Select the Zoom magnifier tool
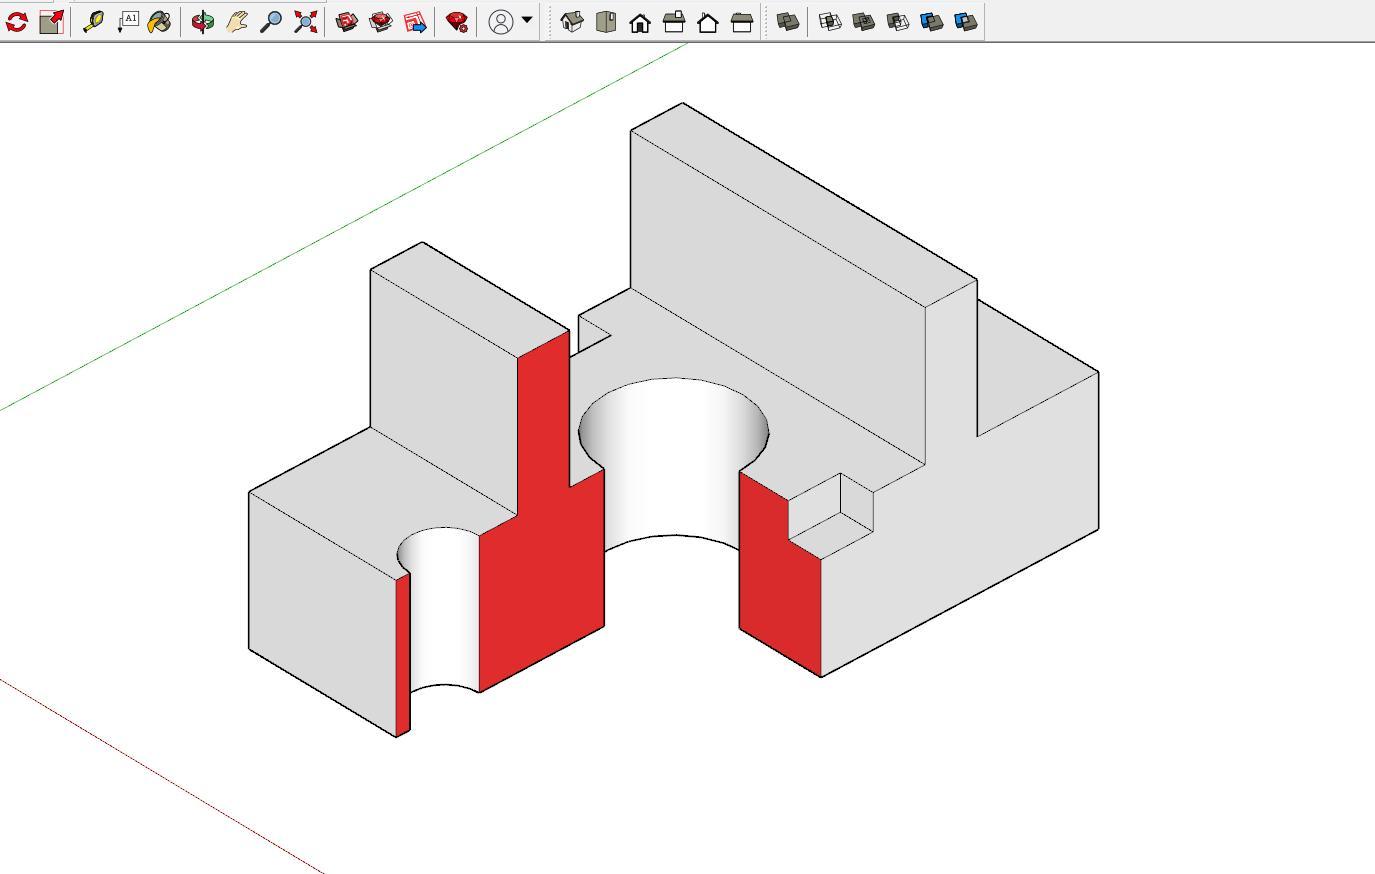This screenshot has height=874, width=1375. pyautogui.click(x=271, y=22)
